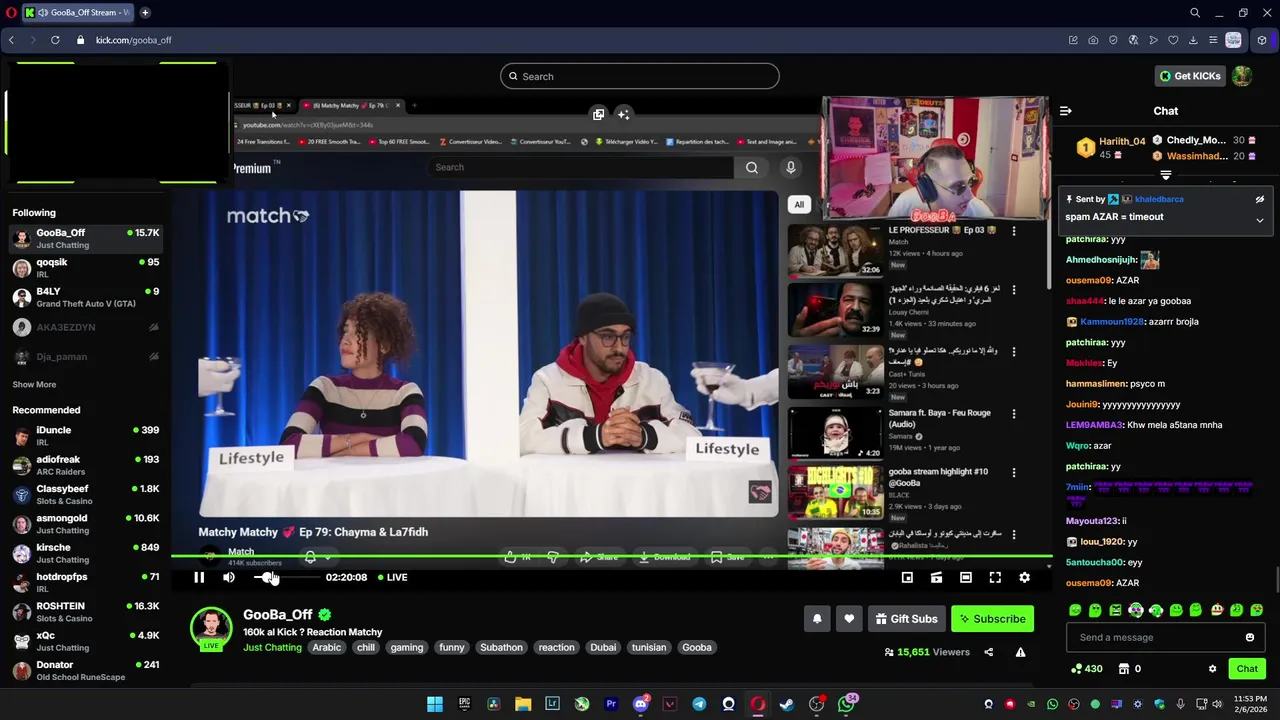Enter fullscreen mode on the player

[995, 577]
